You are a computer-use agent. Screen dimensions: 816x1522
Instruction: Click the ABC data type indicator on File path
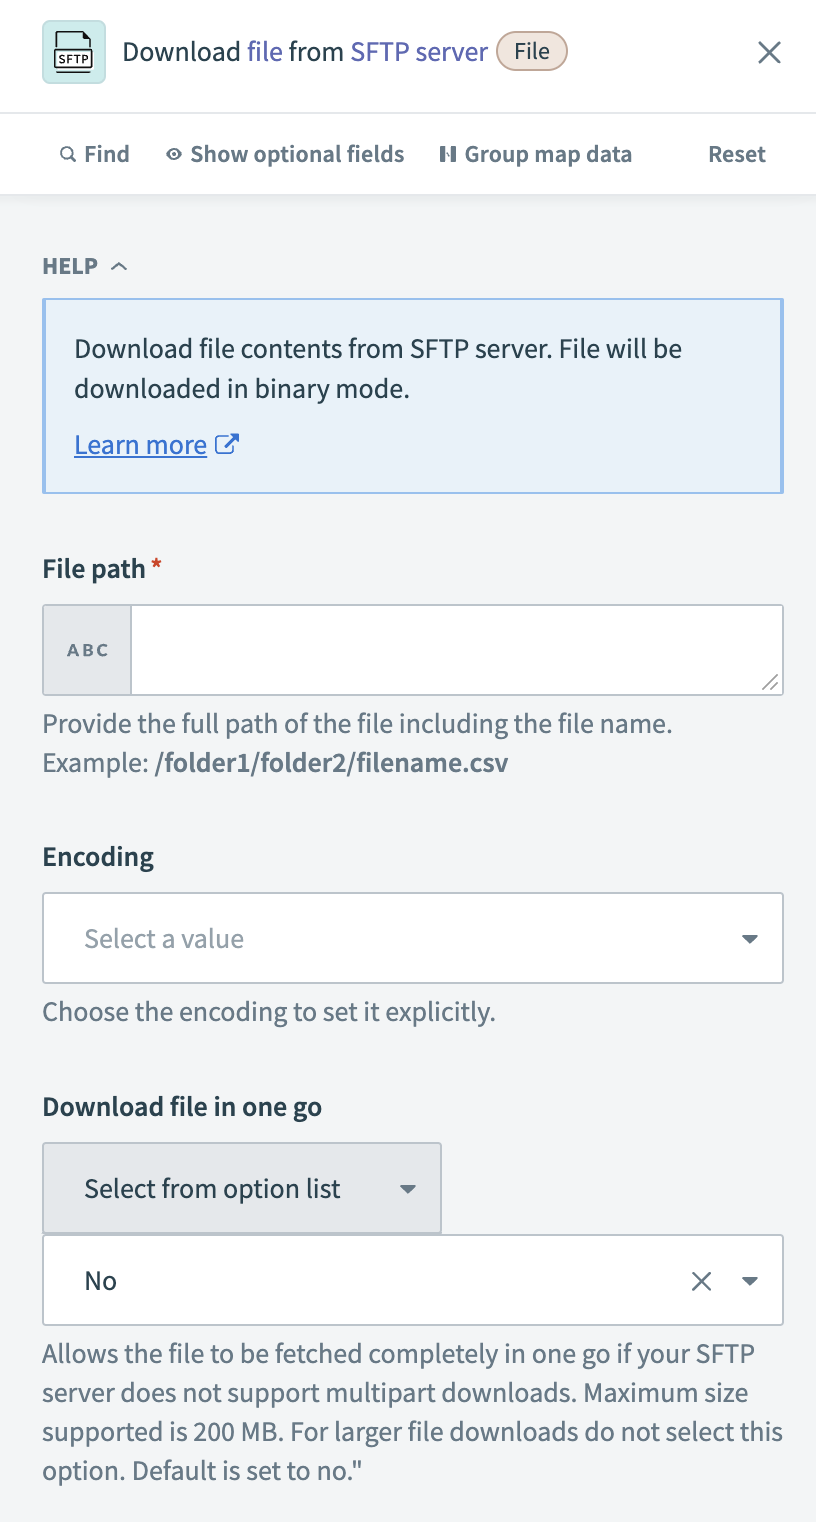(x=86, y=649)
